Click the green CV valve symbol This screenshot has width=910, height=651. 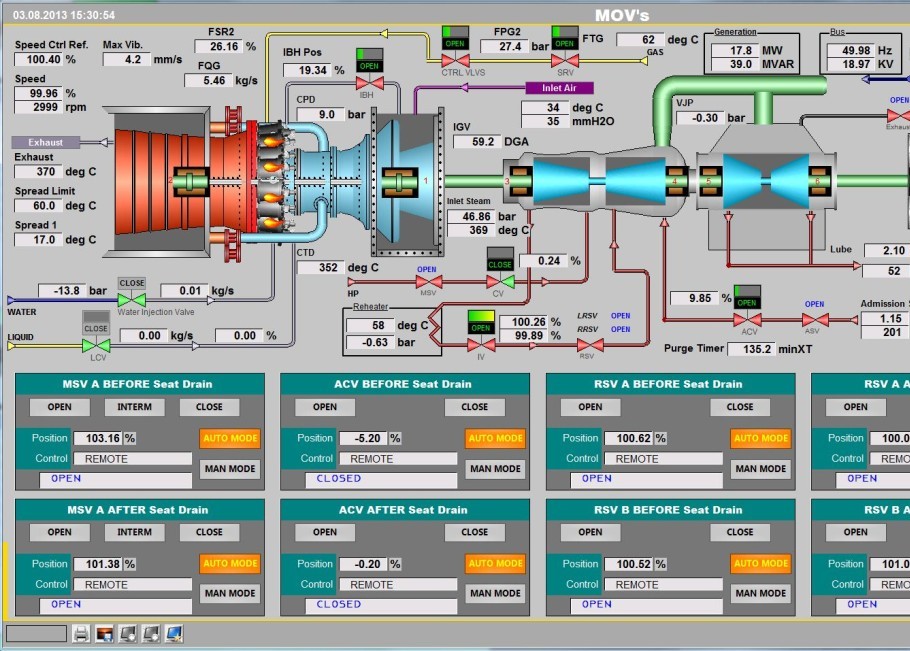click(x=500, y=282)
